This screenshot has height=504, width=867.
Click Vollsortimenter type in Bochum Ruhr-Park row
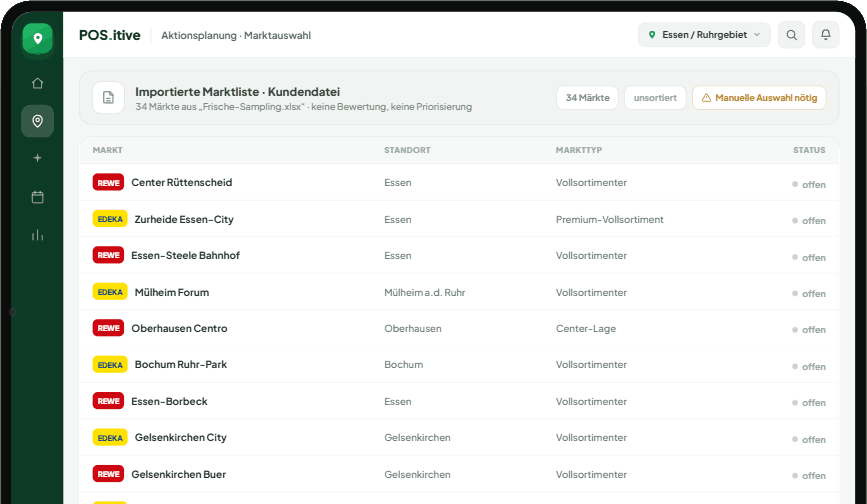(x=591, y=365)
